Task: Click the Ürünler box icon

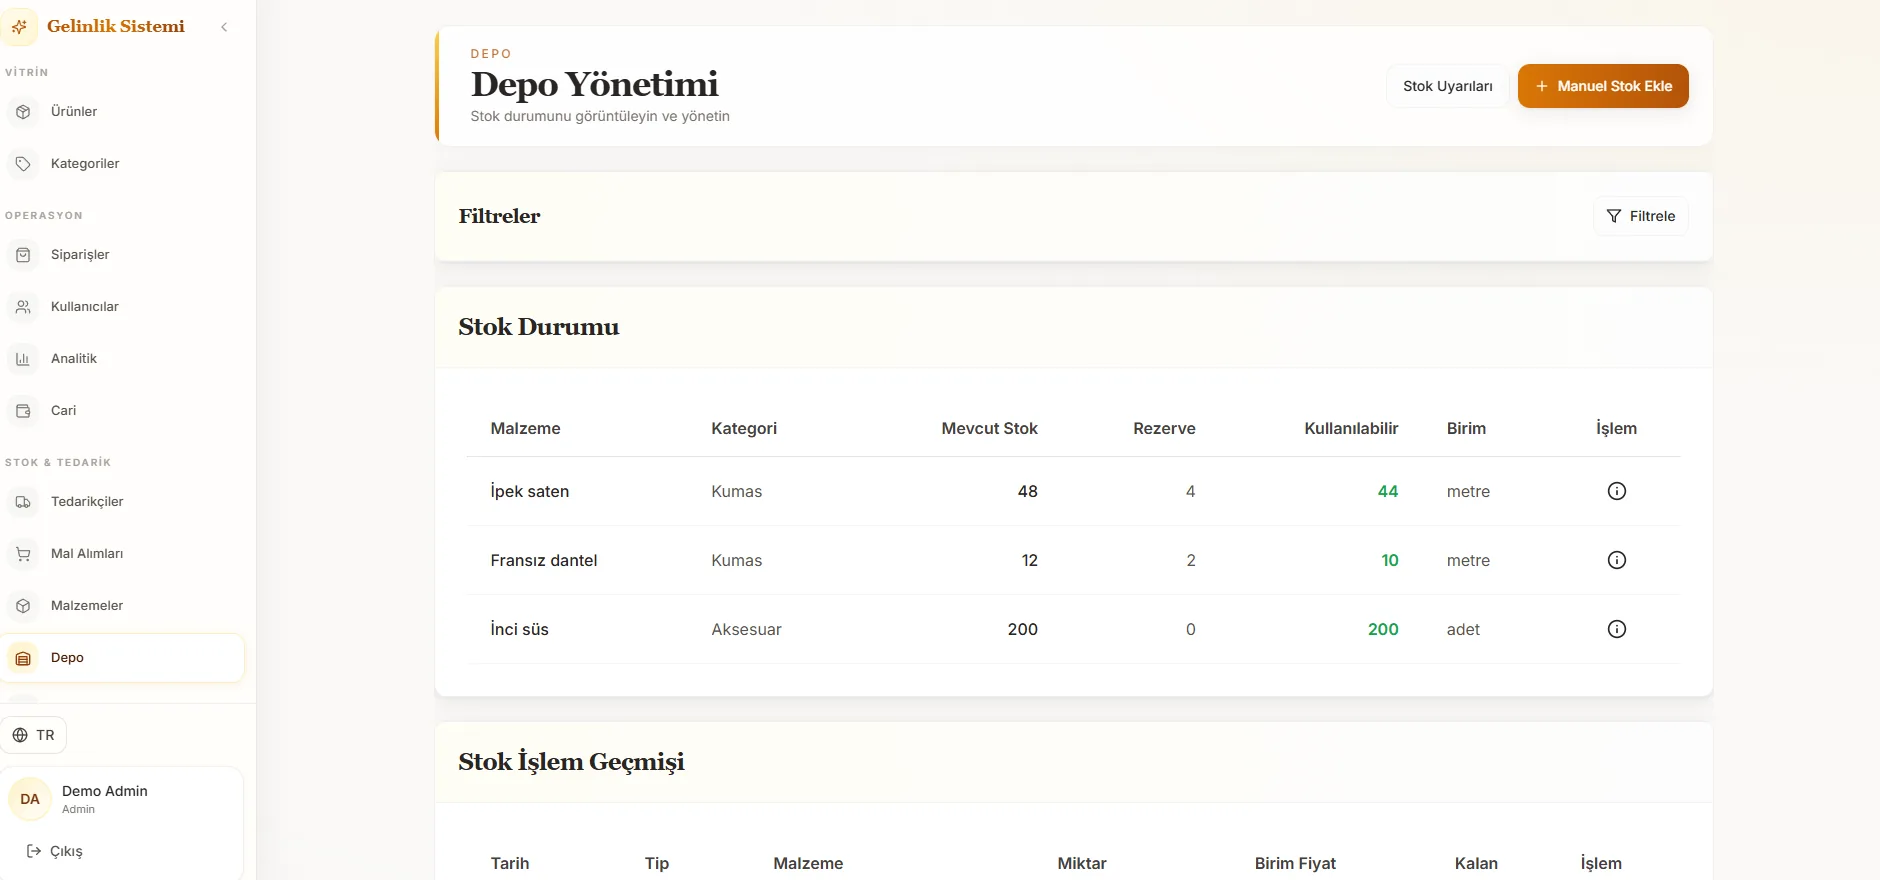Action: pos(23,112)
